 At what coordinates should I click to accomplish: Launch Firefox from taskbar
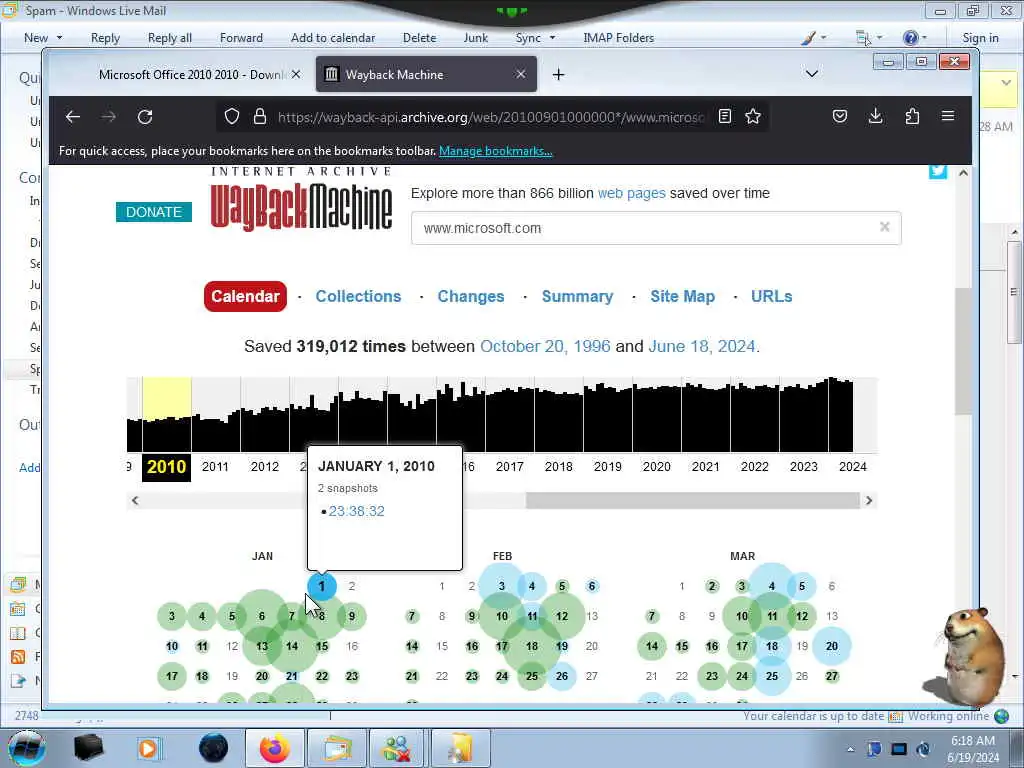pos(274,748)
